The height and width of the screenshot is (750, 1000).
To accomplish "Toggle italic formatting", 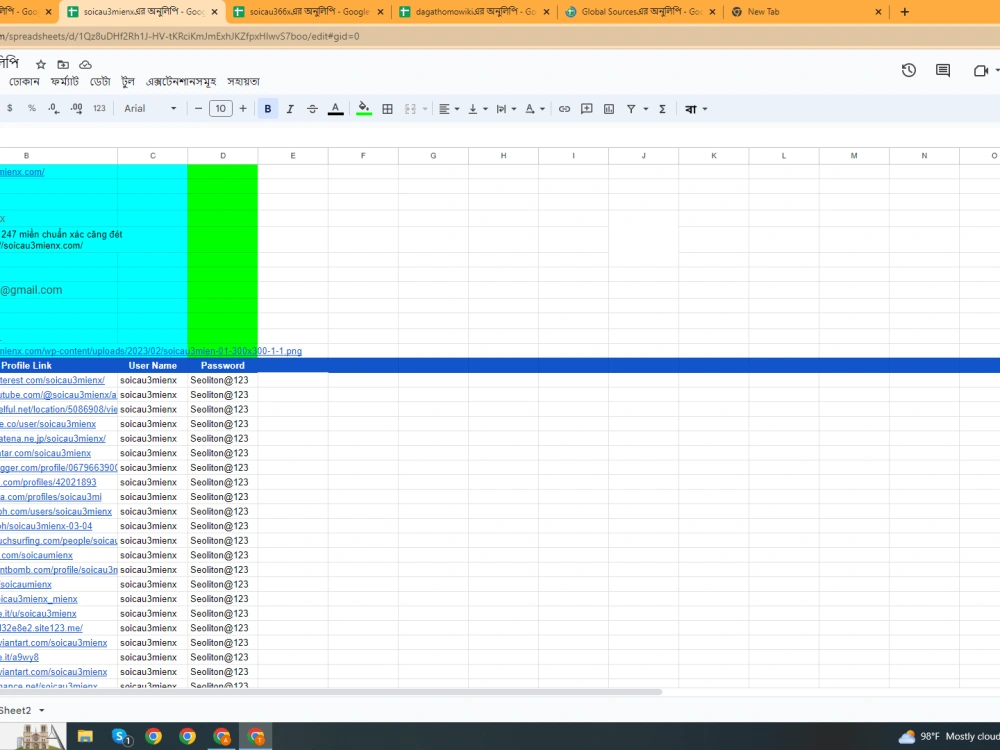I will 290,109.
